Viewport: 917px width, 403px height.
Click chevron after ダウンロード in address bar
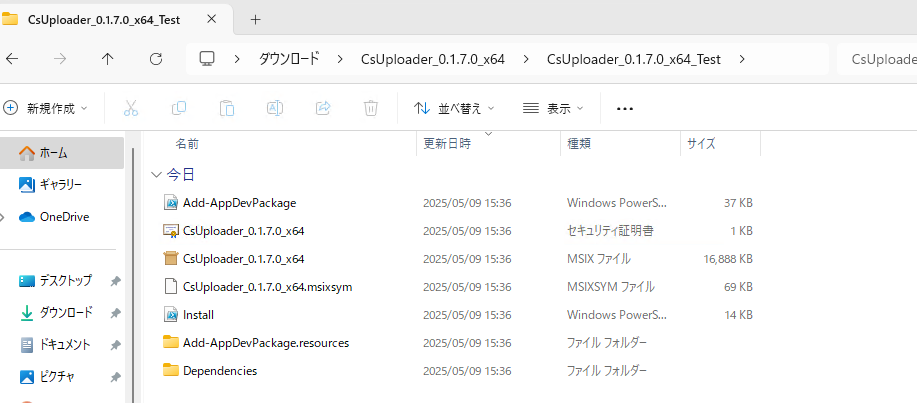click(x=340, y=59)
